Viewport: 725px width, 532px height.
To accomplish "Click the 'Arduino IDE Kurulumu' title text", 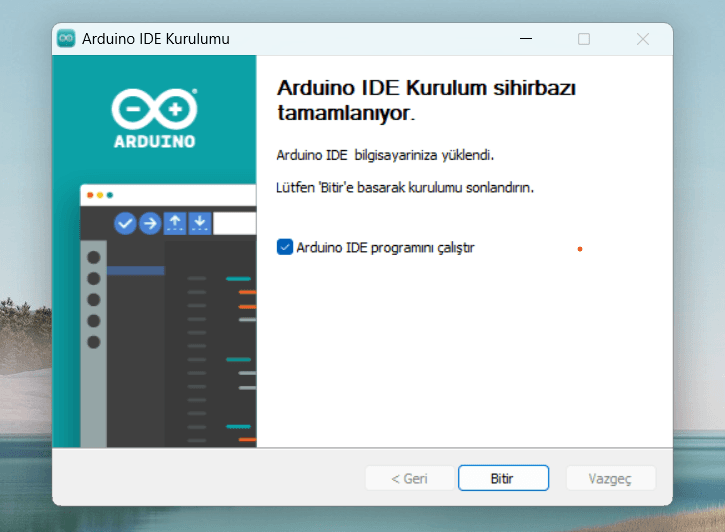I will pos(156,39).
